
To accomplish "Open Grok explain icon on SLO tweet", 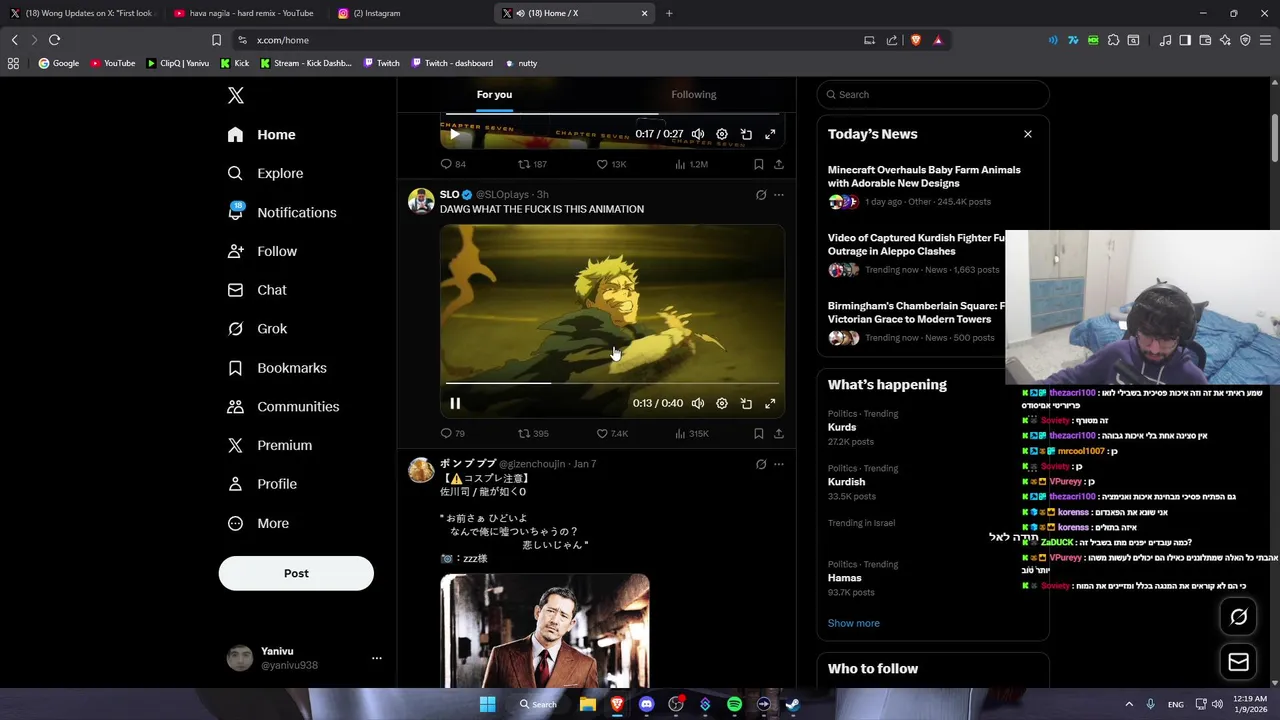I will [761, 195].
